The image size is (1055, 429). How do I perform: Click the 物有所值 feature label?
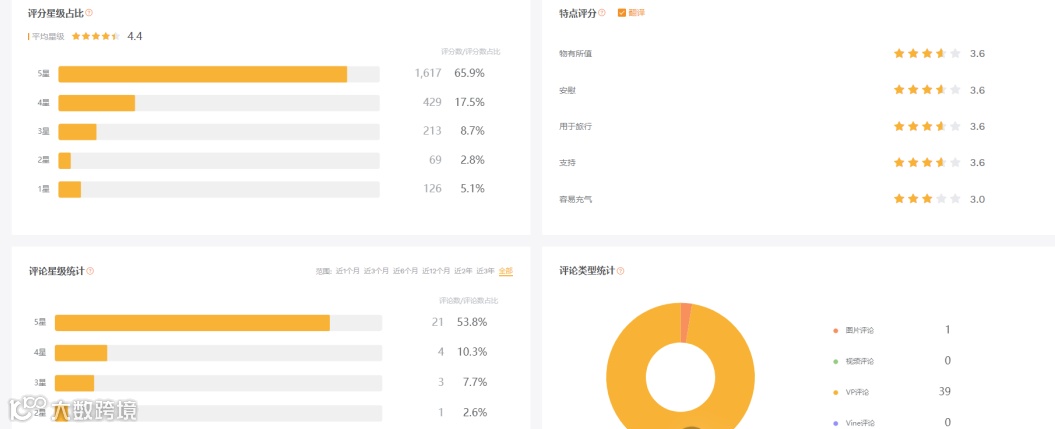point(575,54)
